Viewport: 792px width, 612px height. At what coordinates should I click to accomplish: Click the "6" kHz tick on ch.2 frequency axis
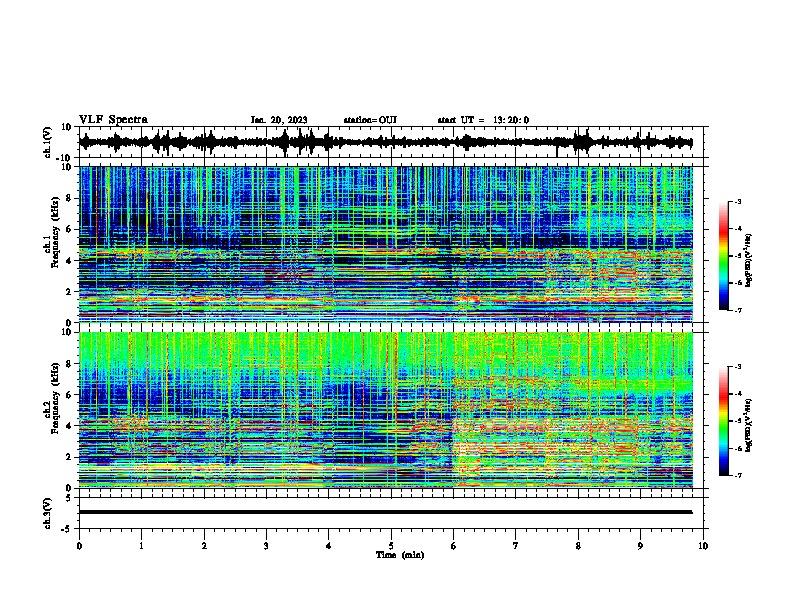coord(70,394)
